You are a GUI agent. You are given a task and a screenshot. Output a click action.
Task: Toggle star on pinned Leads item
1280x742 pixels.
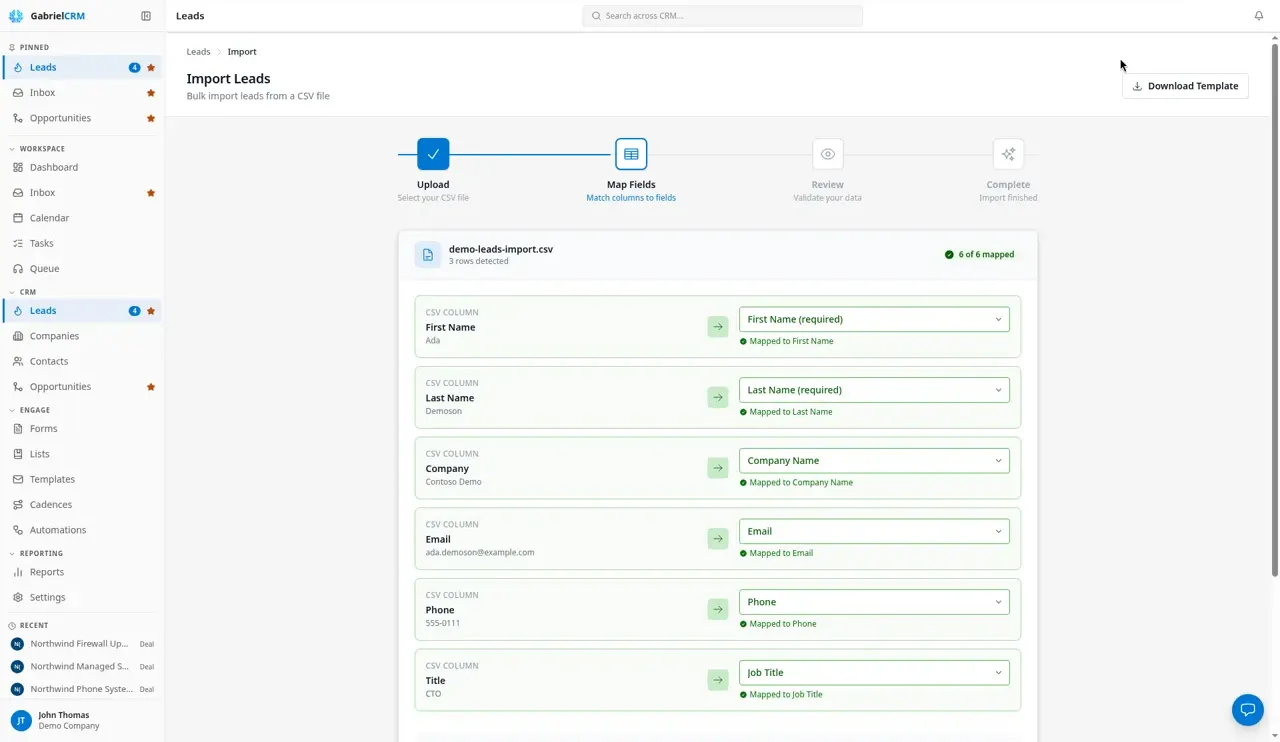[x=151, y=68]
